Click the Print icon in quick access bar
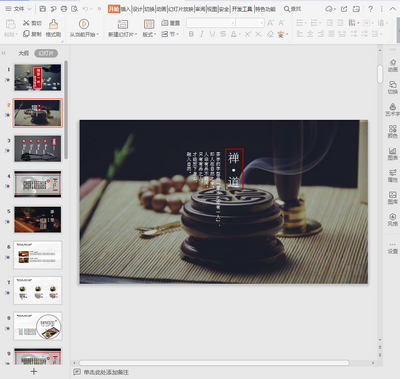The width and height of the screenshot is (400, 379). click(64, 9)
